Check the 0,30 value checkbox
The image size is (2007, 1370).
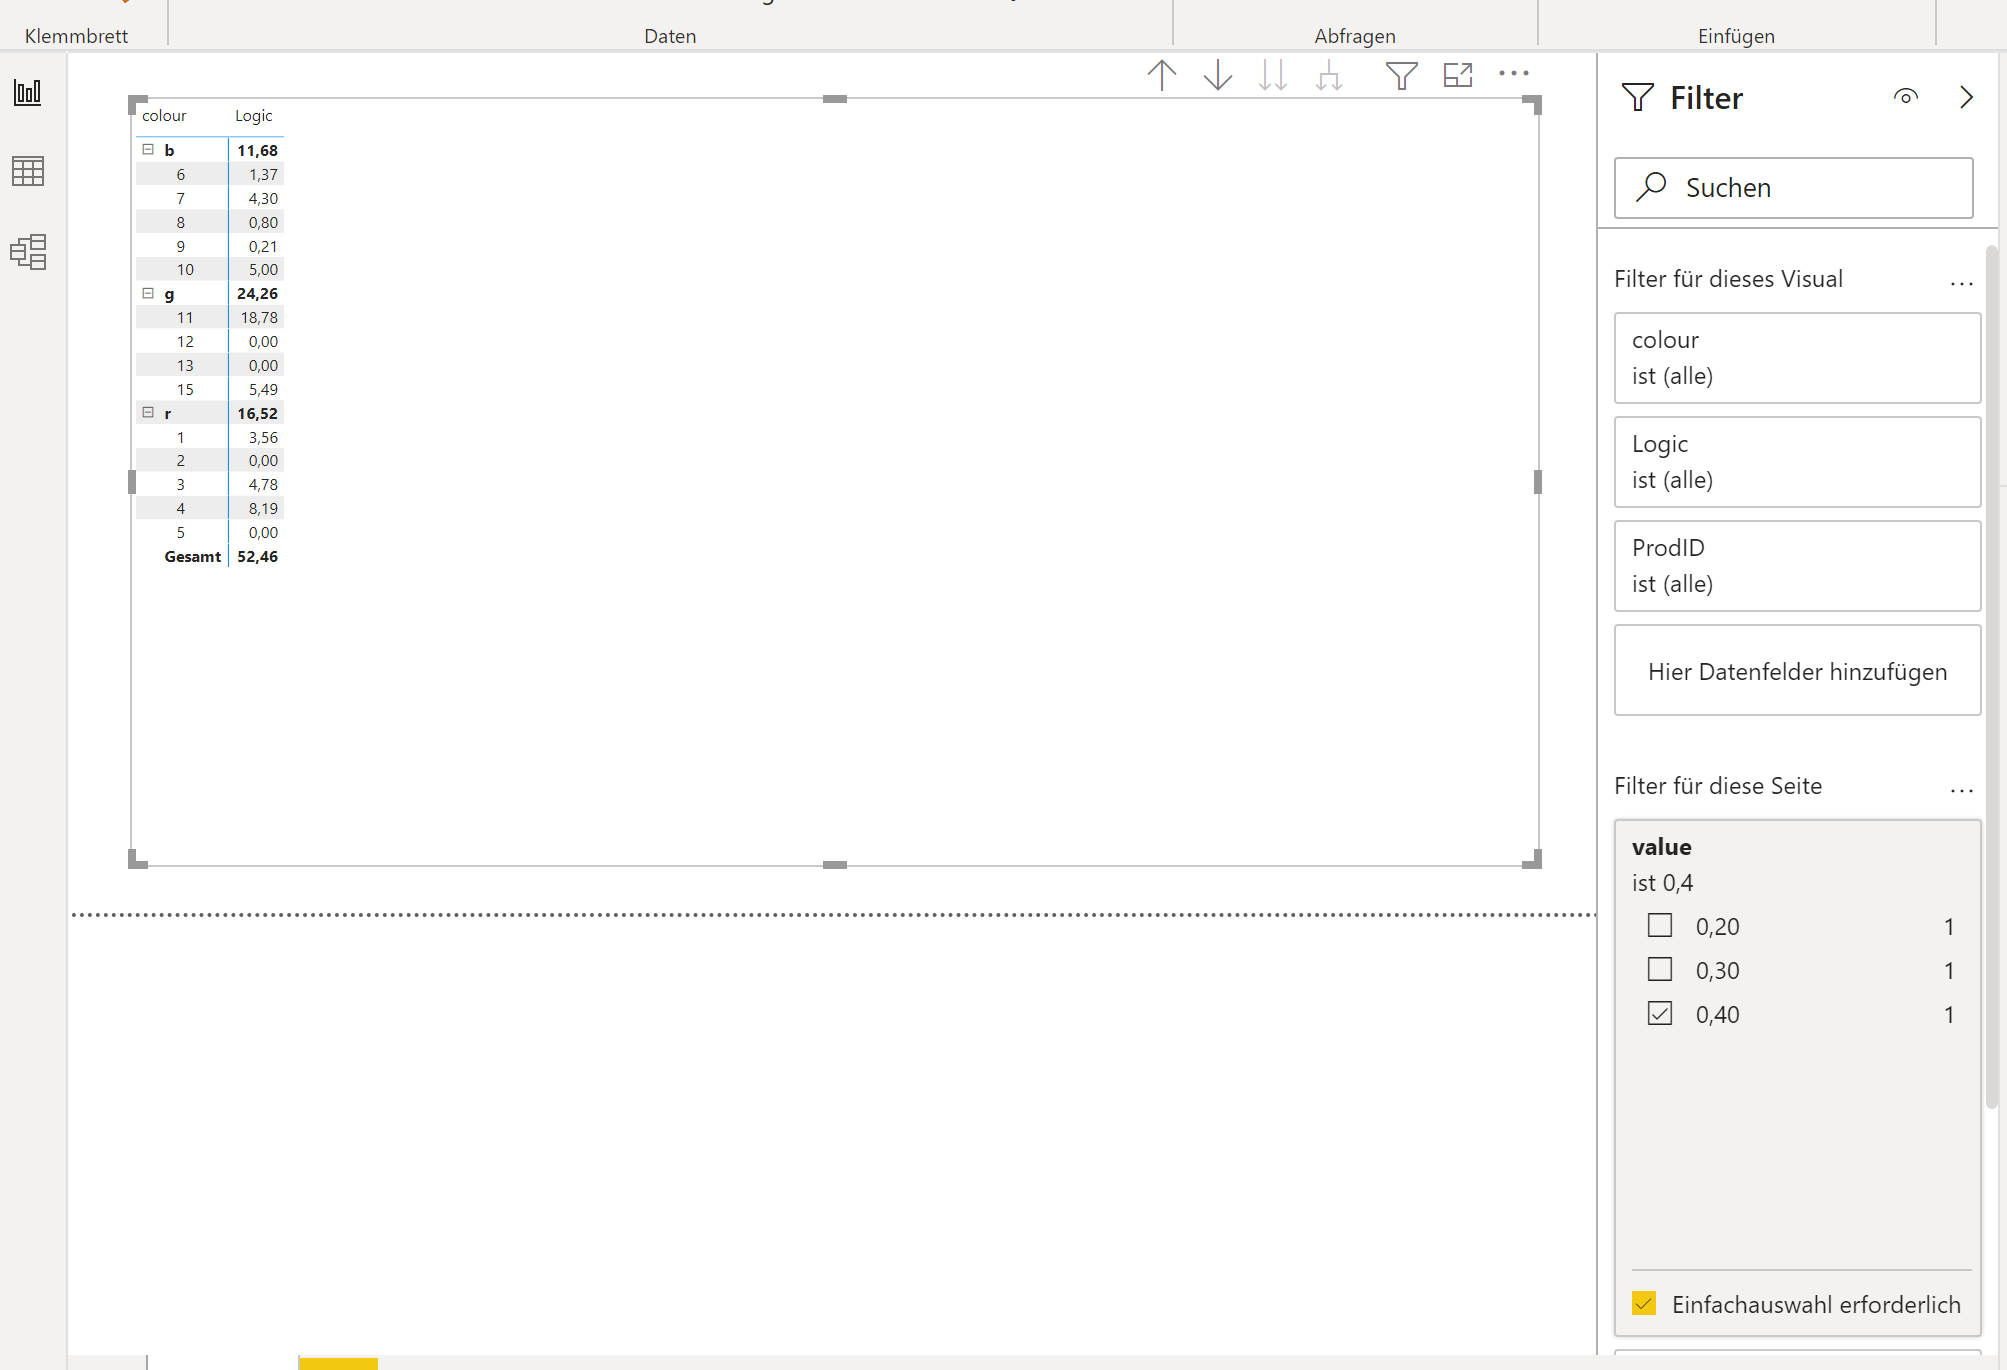[x=1660, y=969]
